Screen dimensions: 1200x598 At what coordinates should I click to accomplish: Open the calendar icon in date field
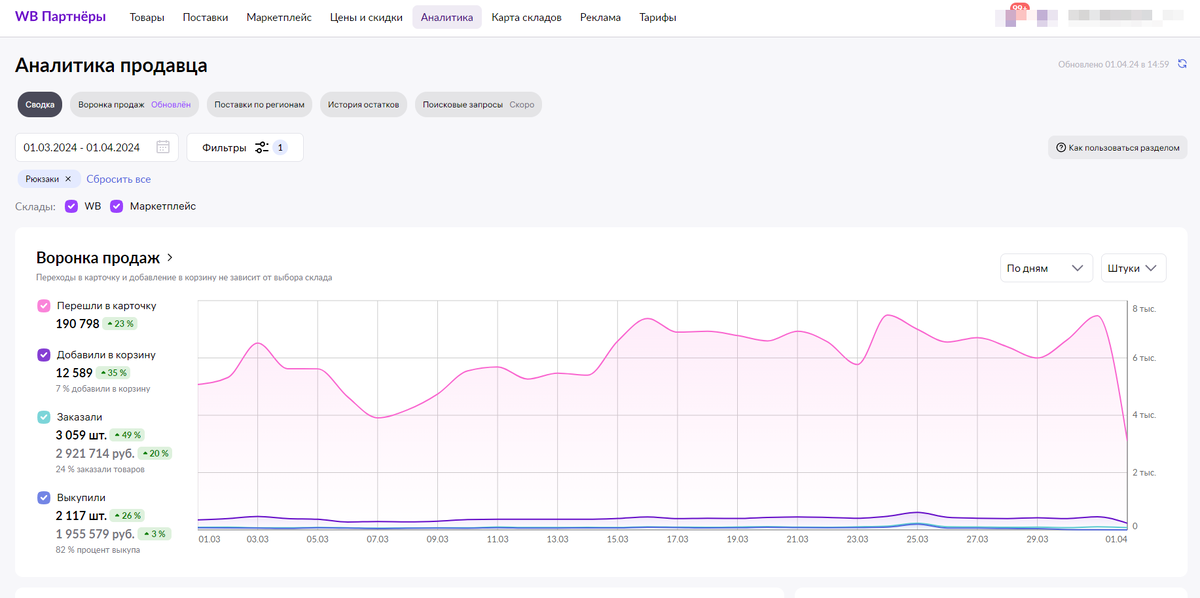point(163,147)
